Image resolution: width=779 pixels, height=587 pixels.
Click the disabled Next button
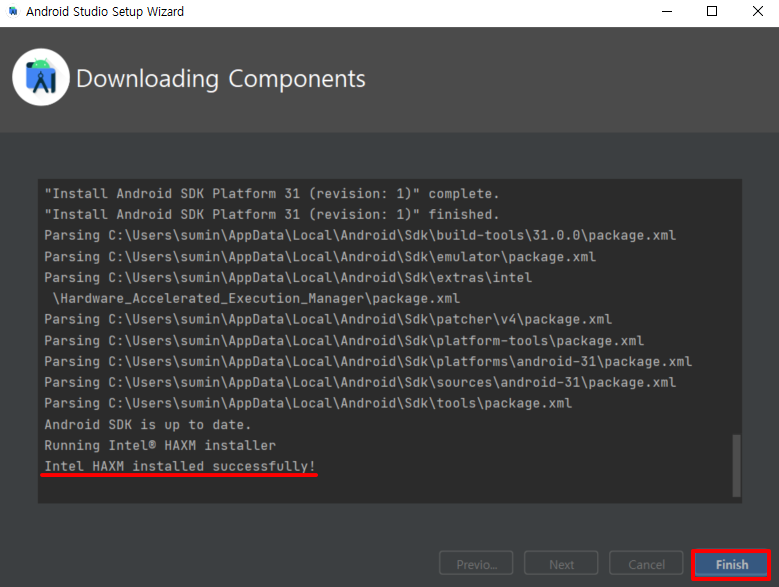click(561, 564)
